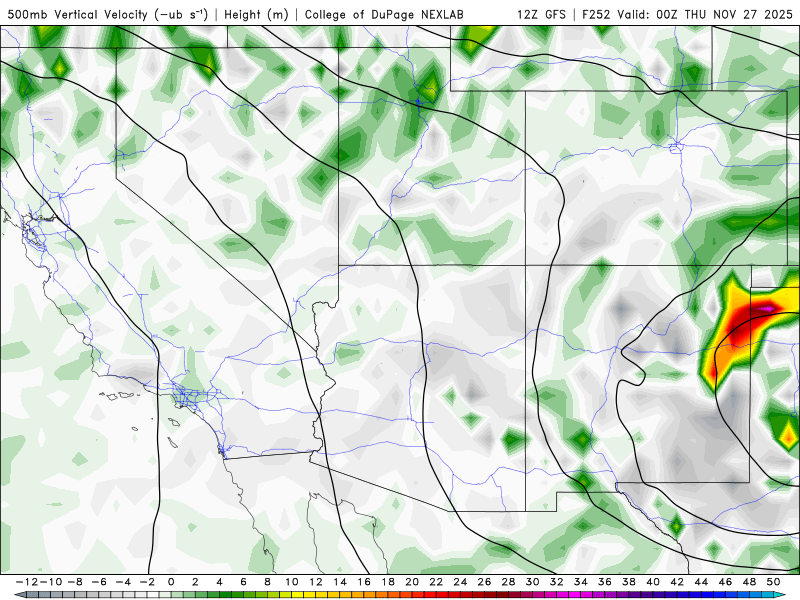
Task: Click the '30' value on the color scale
Action: click(533, 582)
